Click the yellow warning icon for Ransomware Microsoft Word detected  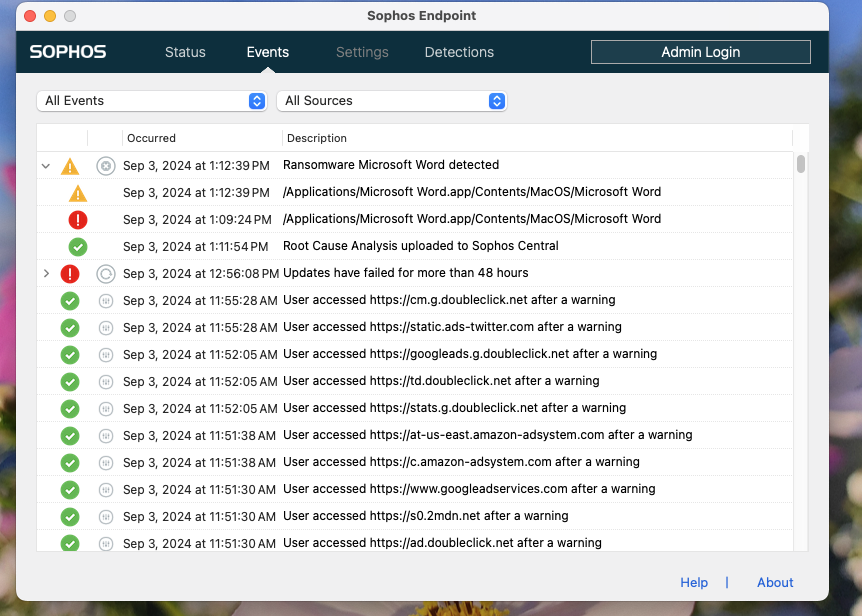coord(70,166)
